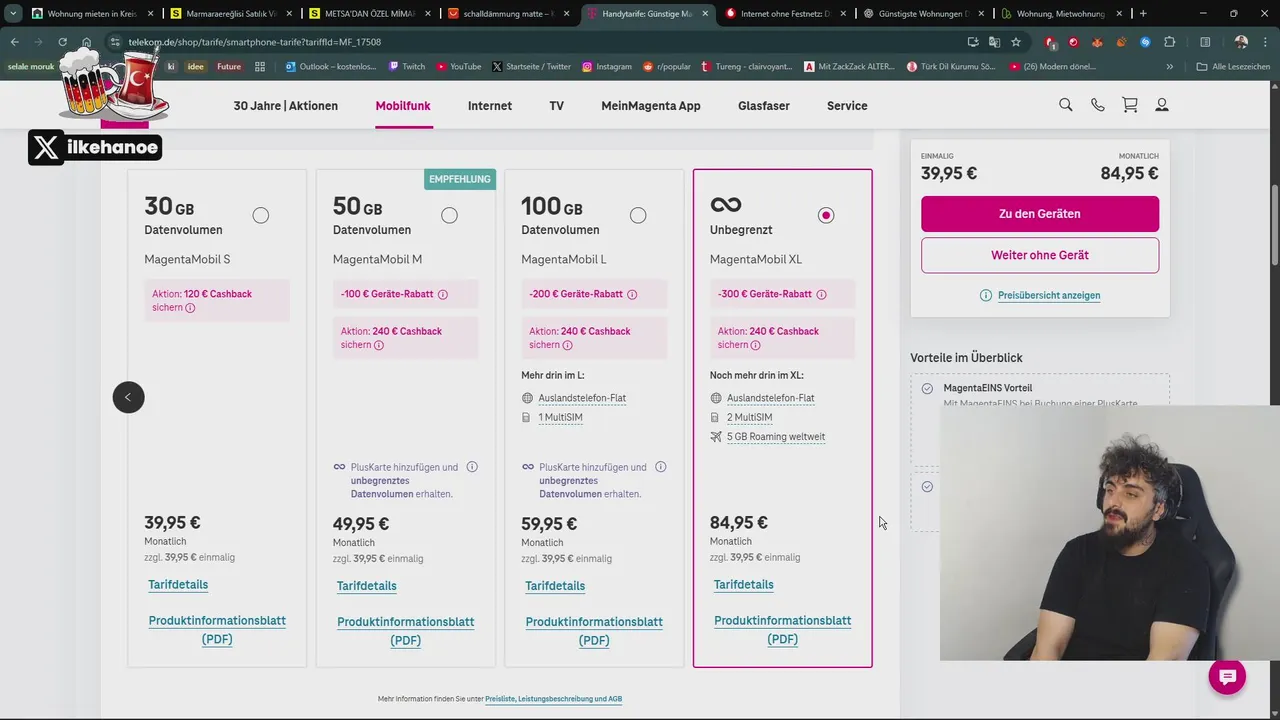The image size is (1280, 720).
Task: Select the 30 GB MagentaMobil S radio button
Action: click(261, 215)
